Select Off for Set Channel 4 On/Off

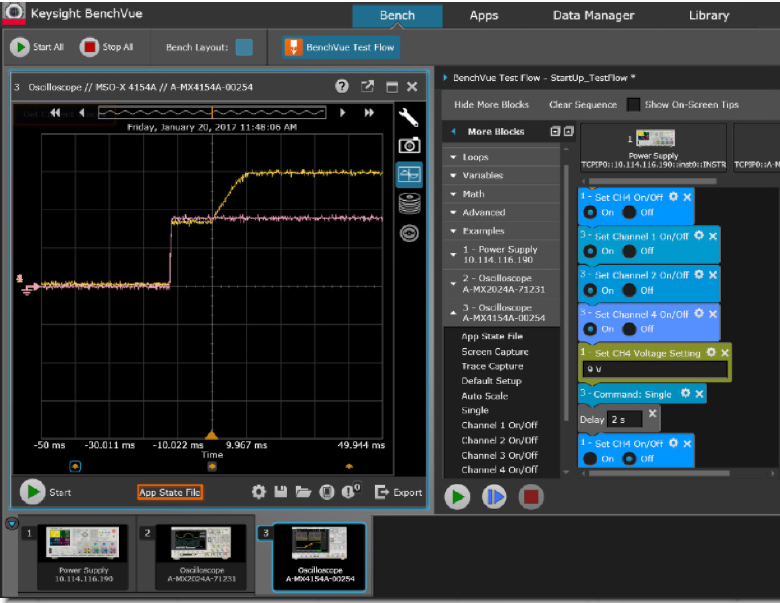[x=629, y=329]
